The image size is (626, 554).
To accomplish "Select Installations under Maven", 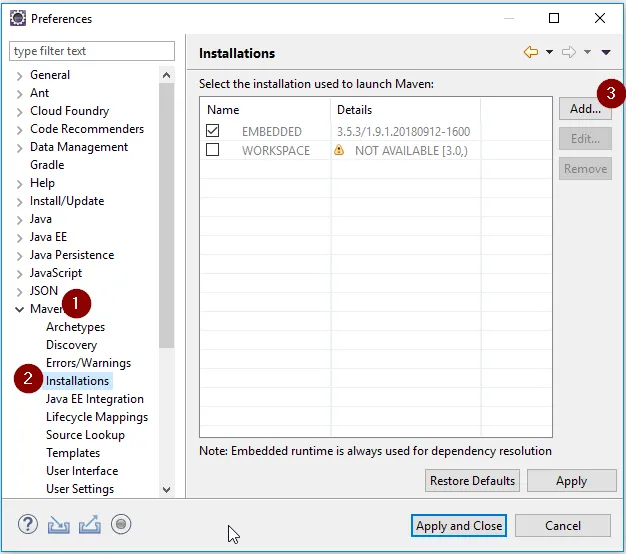I will (x=77, y=381).
